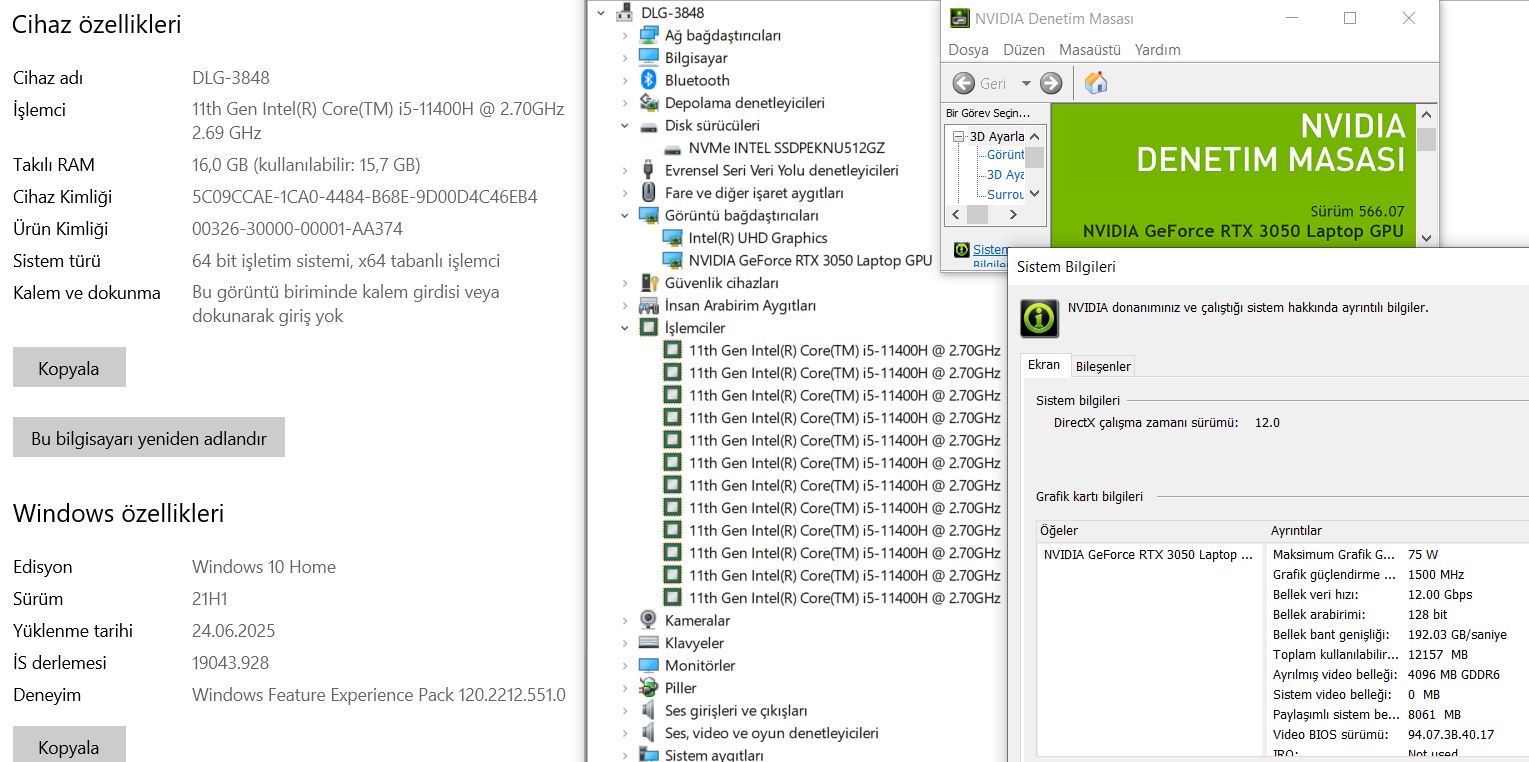
Task: Collapse the 3D Ayarları tree node in NVIDIA panel
Action: 958,136
